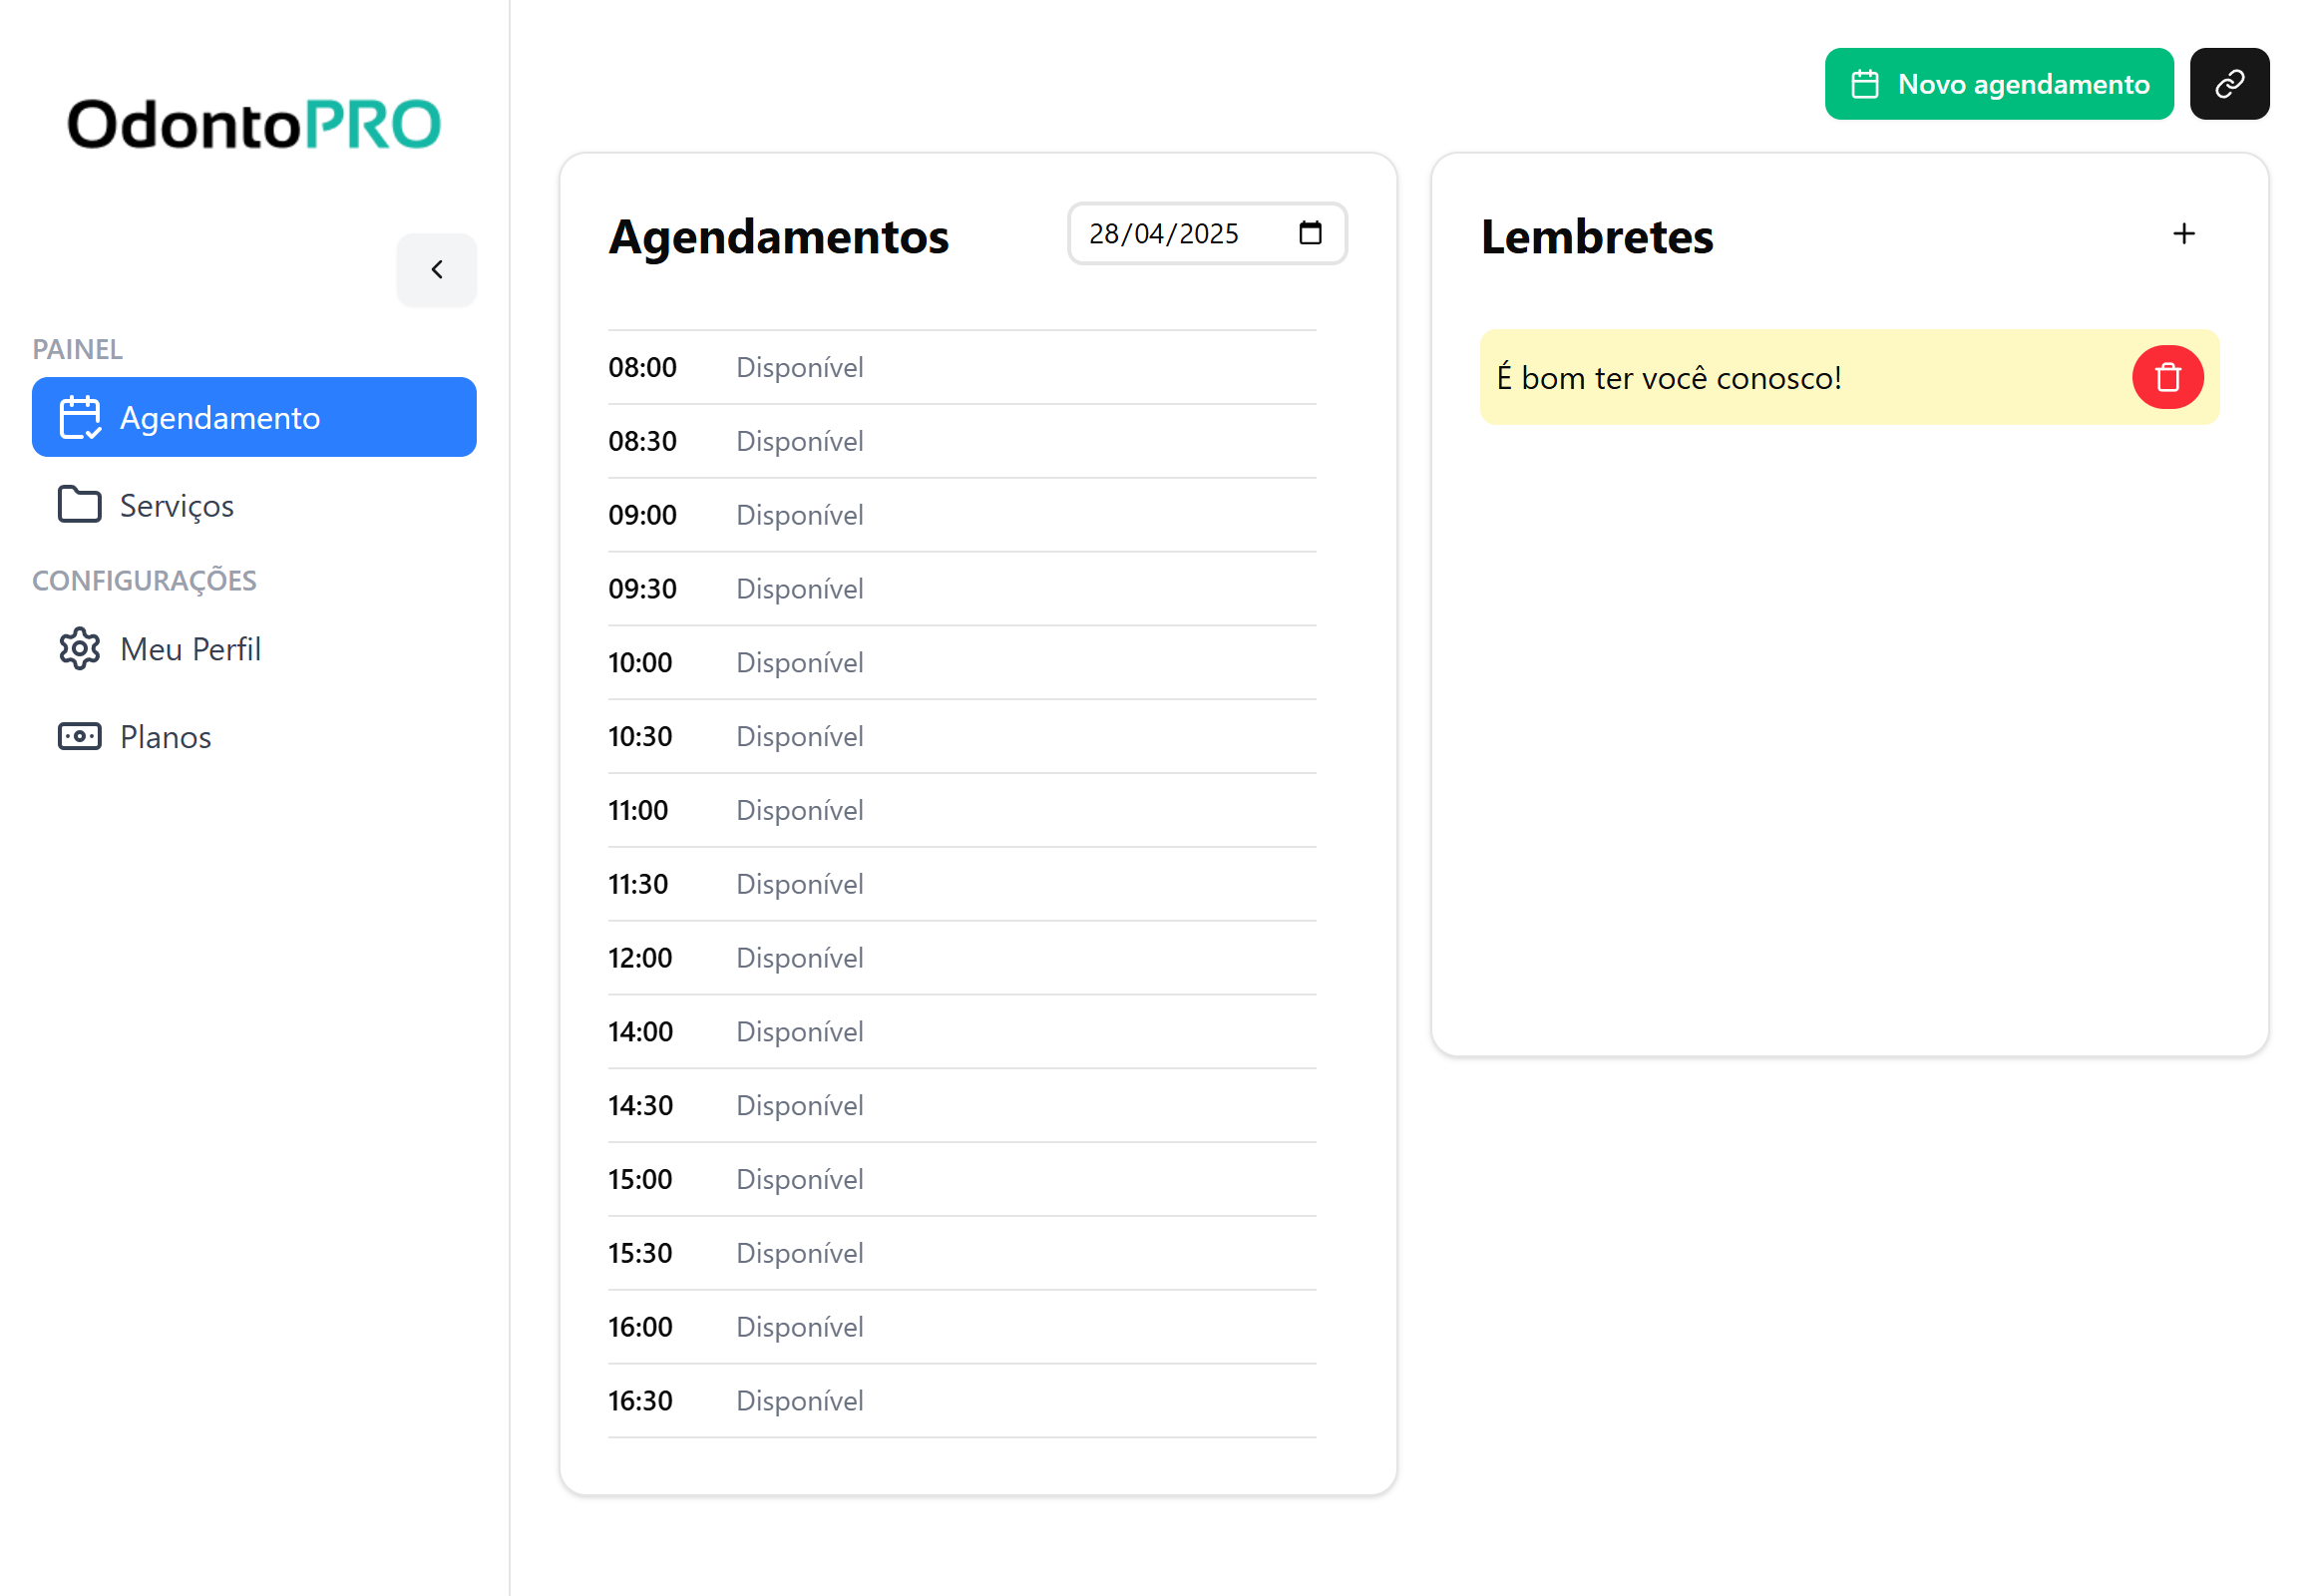Click the copy link icon button
The height and width of the screenshot is (1596, 2318).
(2228, 84)
